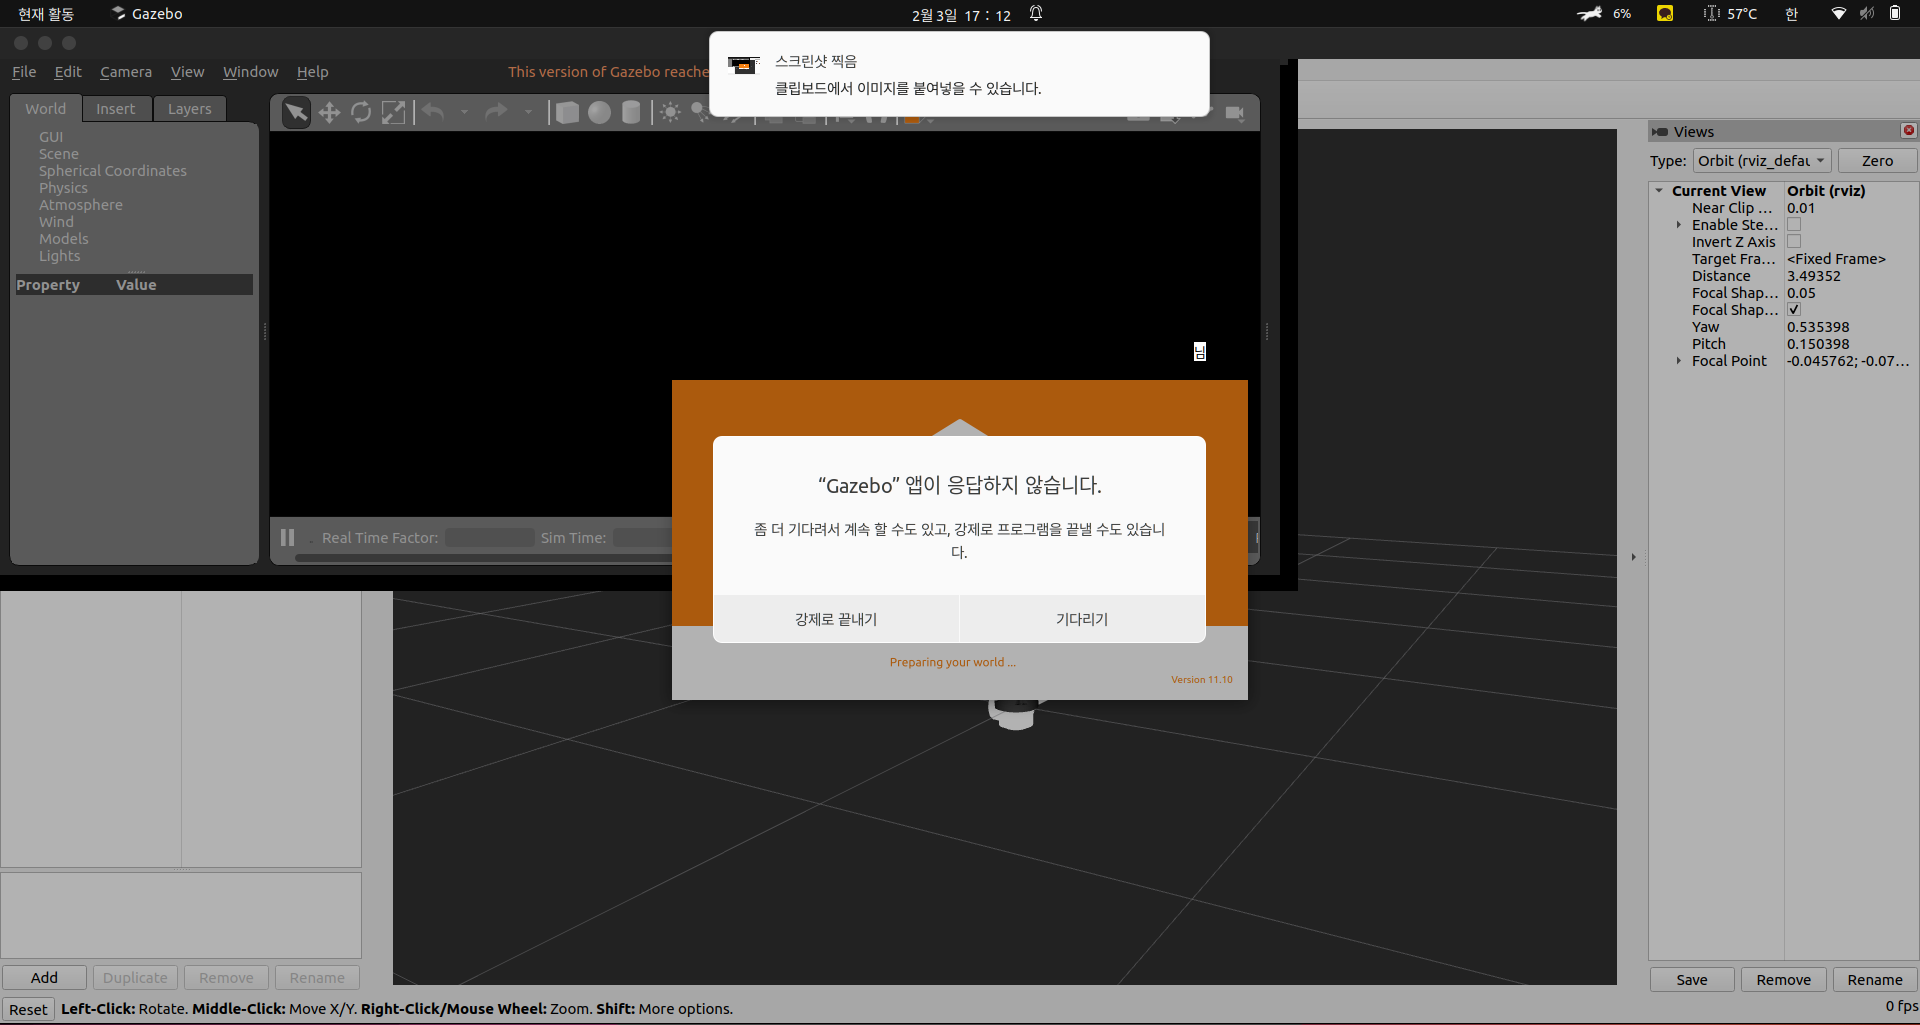Collapse the Current View tree
The height and width of the screenshot is (1025, 1920).
click(1659, 191)
